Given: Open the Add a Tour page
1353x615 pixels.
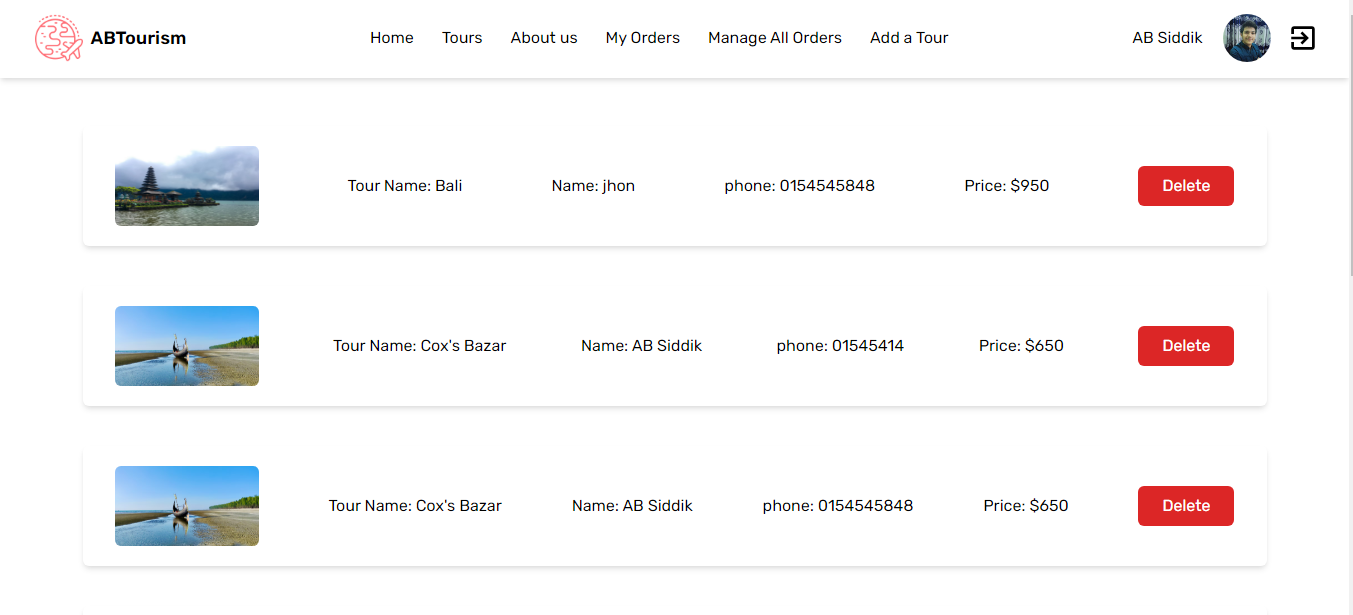Looking at the screenshot, I should pos(909,38).
